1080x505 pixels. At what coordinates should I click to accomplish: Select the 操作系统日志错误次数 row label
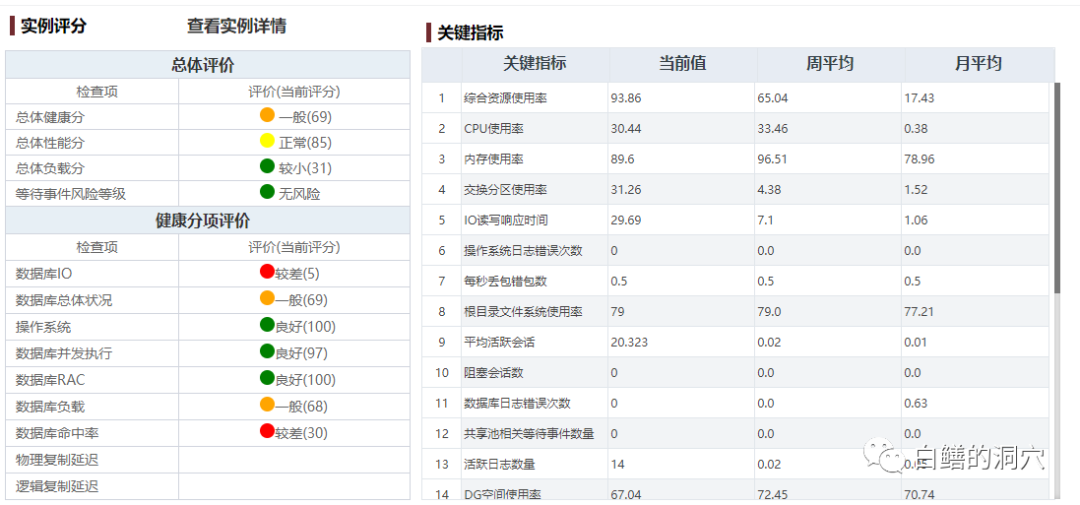click(x=523, y=251)
